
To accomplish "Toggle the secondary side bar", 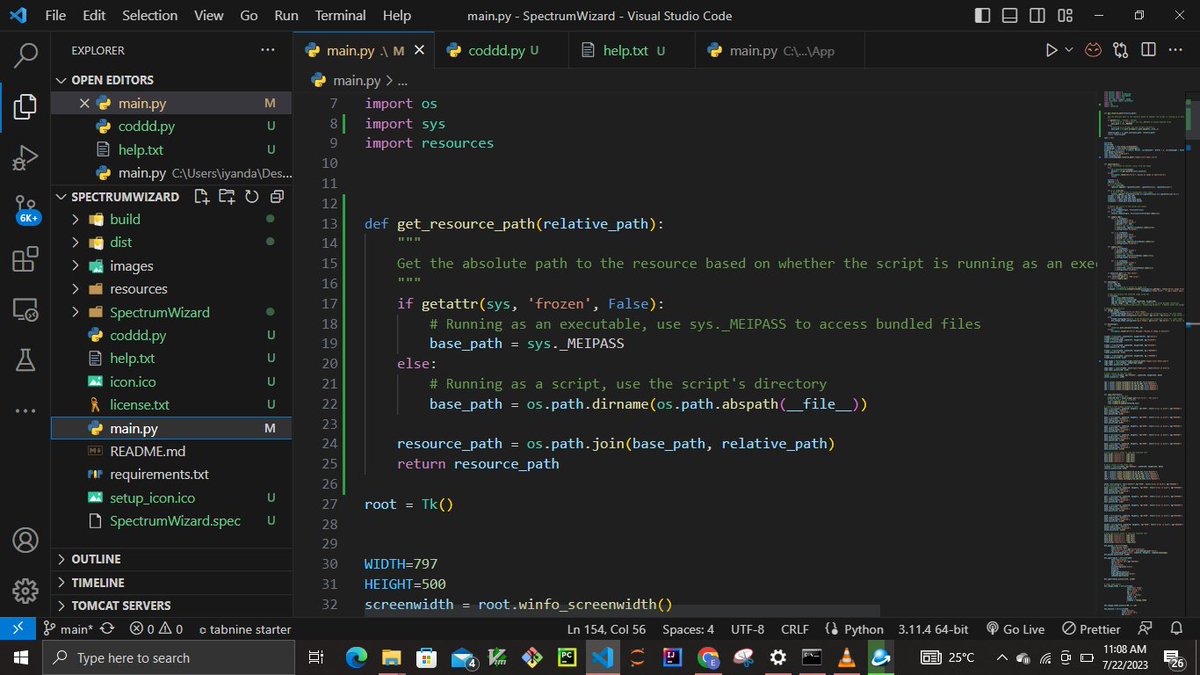I will click(x=1037, y=16).
